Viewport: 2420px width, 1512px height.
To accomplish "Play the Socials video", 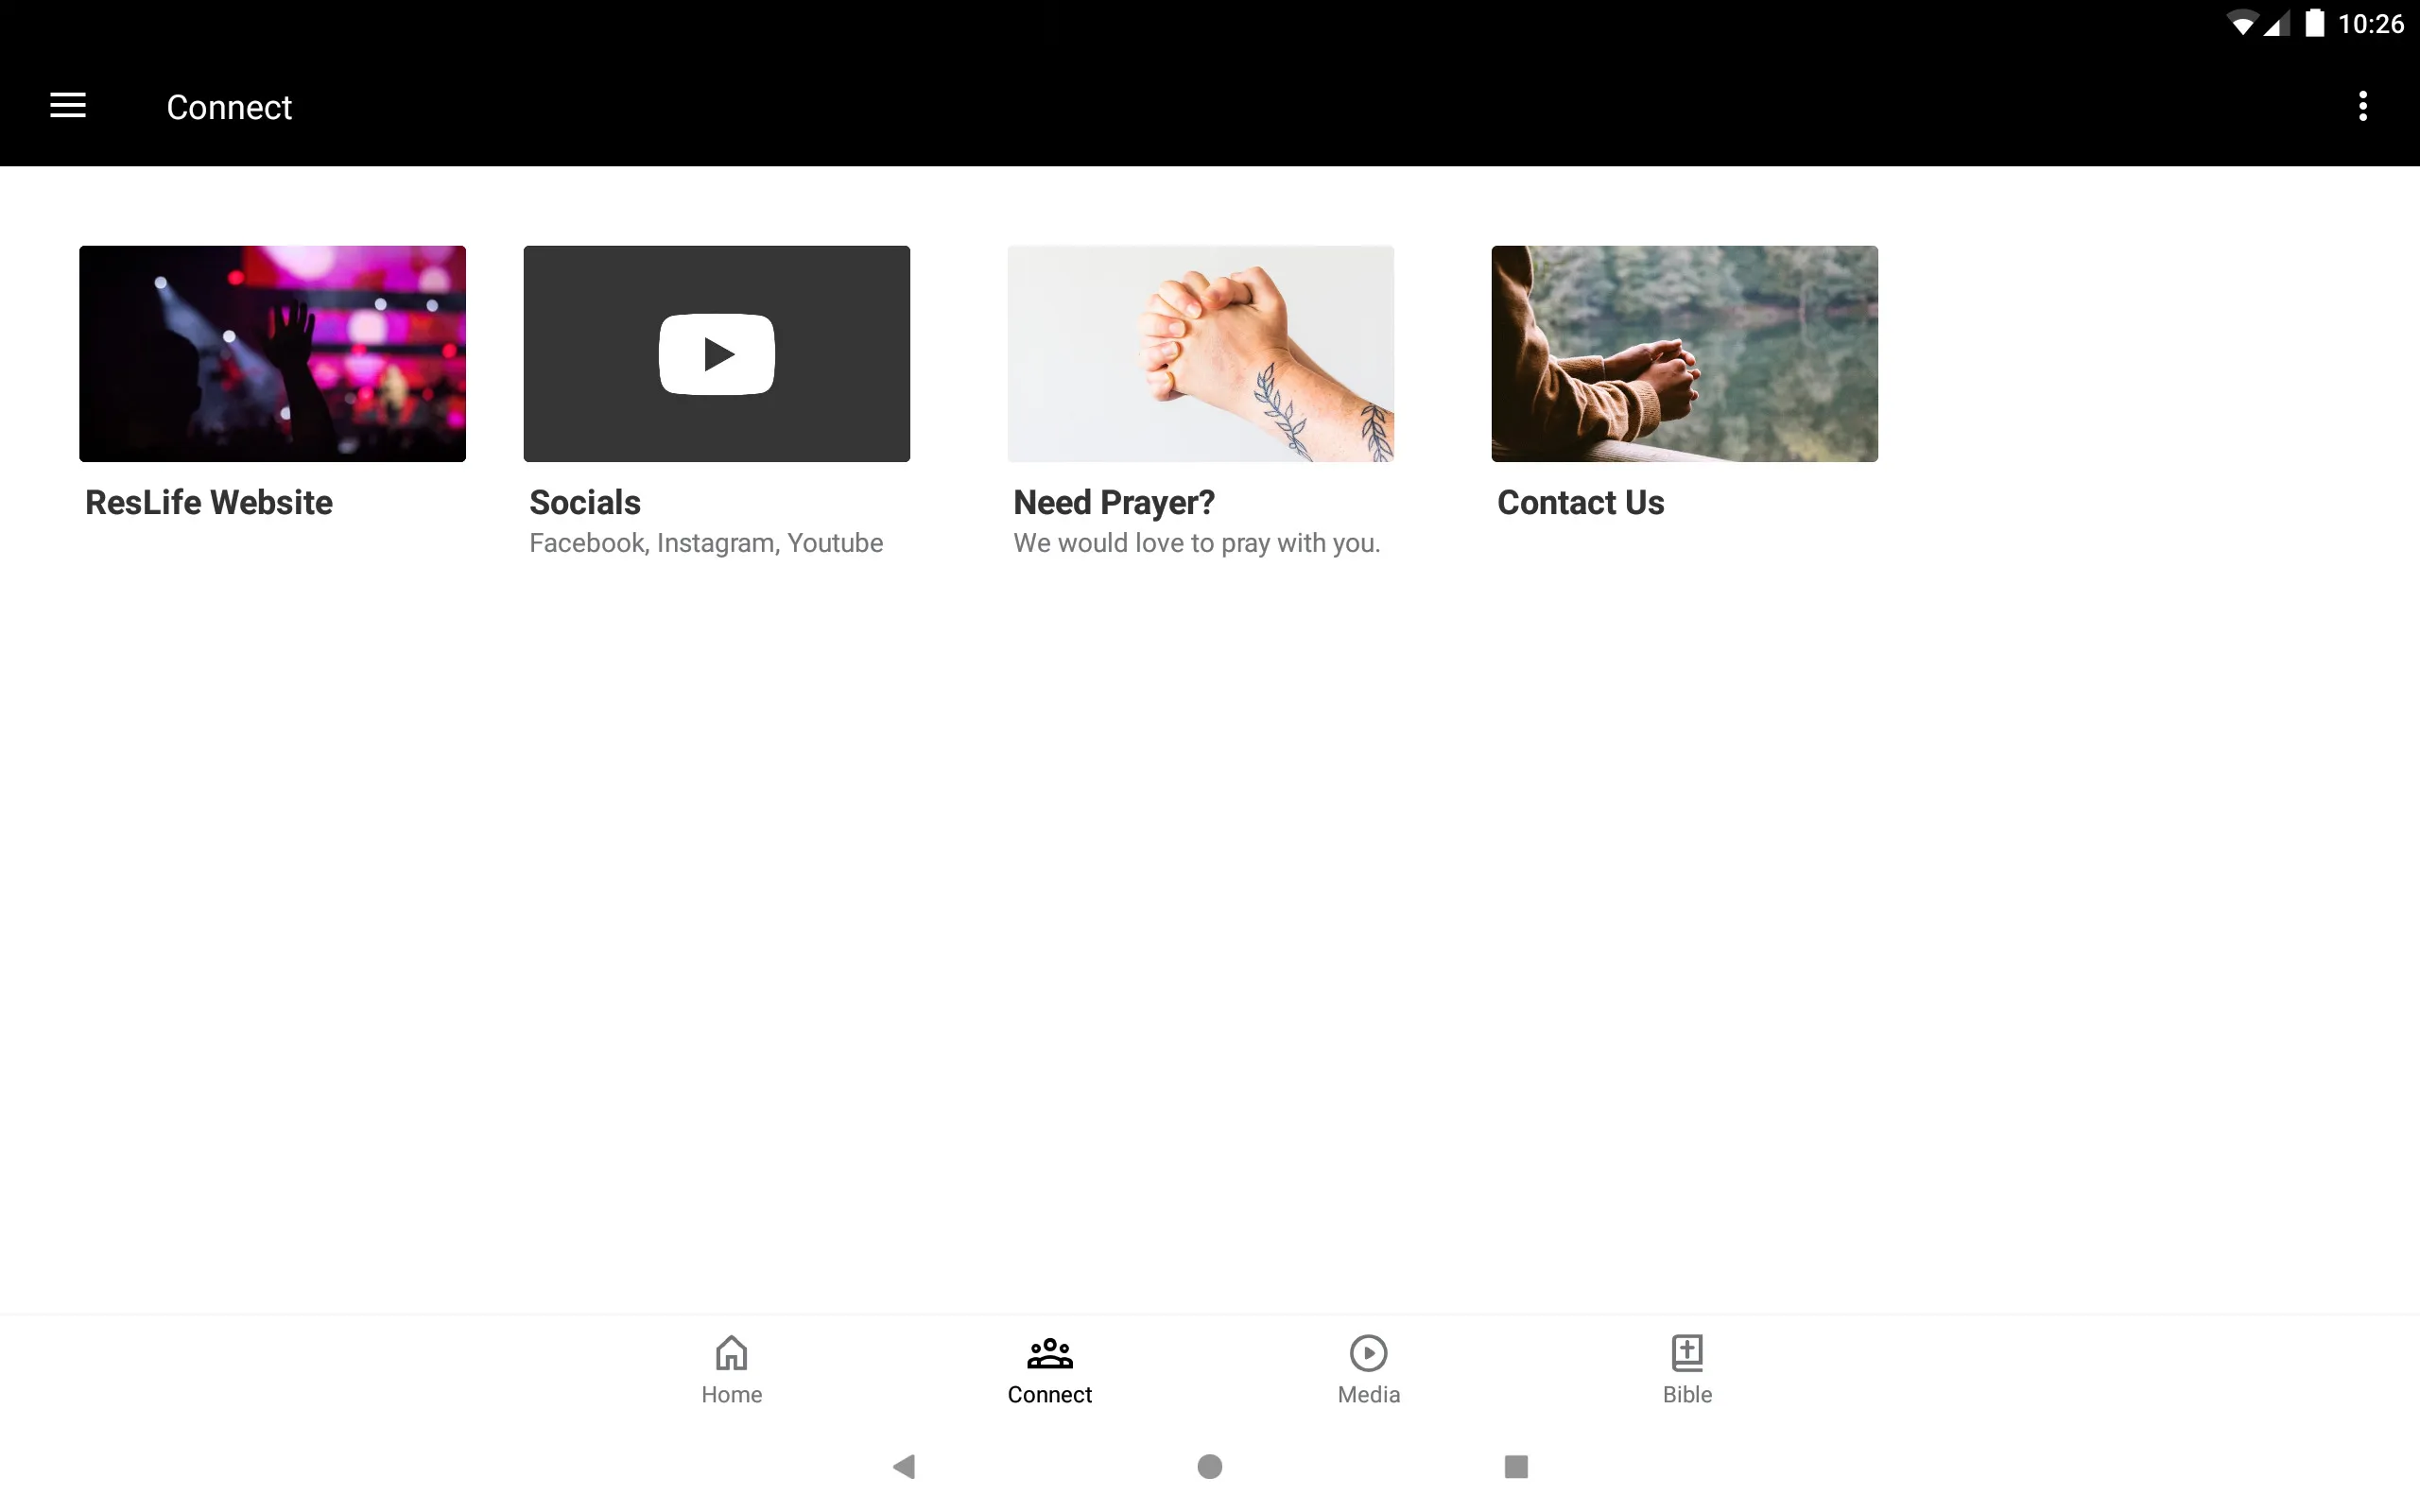I will [716, 352].
